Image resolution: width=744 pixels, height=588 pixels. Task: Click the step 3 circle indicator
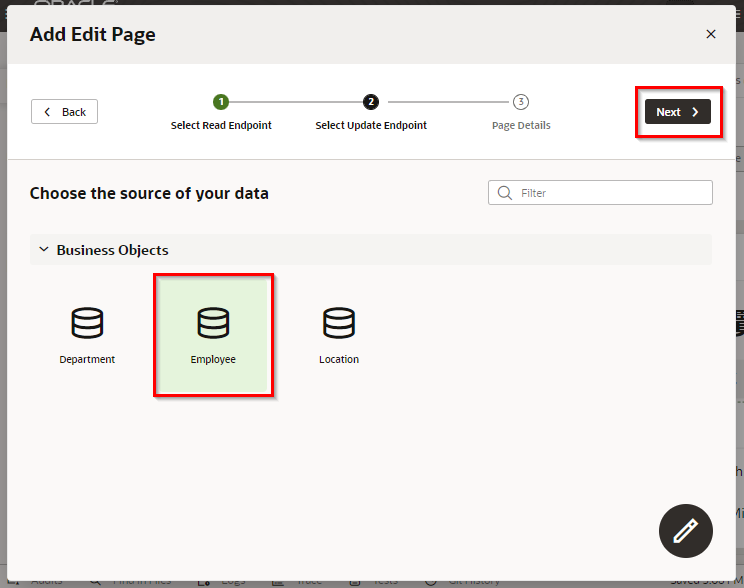521,102
